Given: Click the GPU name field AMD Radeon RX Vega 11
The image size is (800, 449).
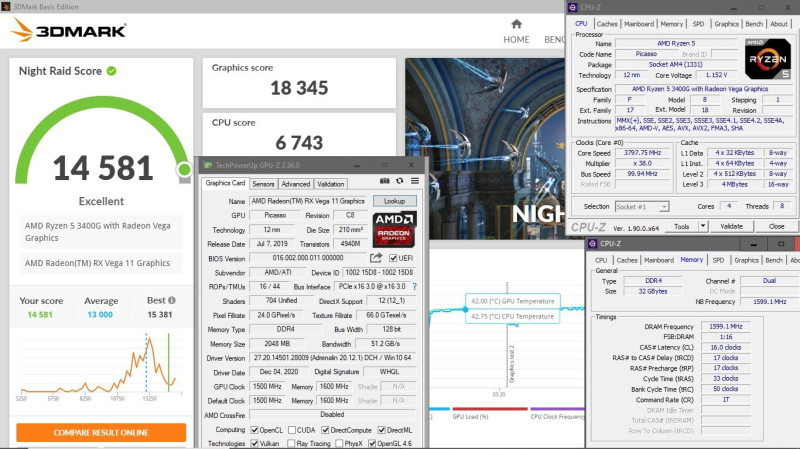Looking at the screenshot, I should pyautogui.click(x=308, y=201).
